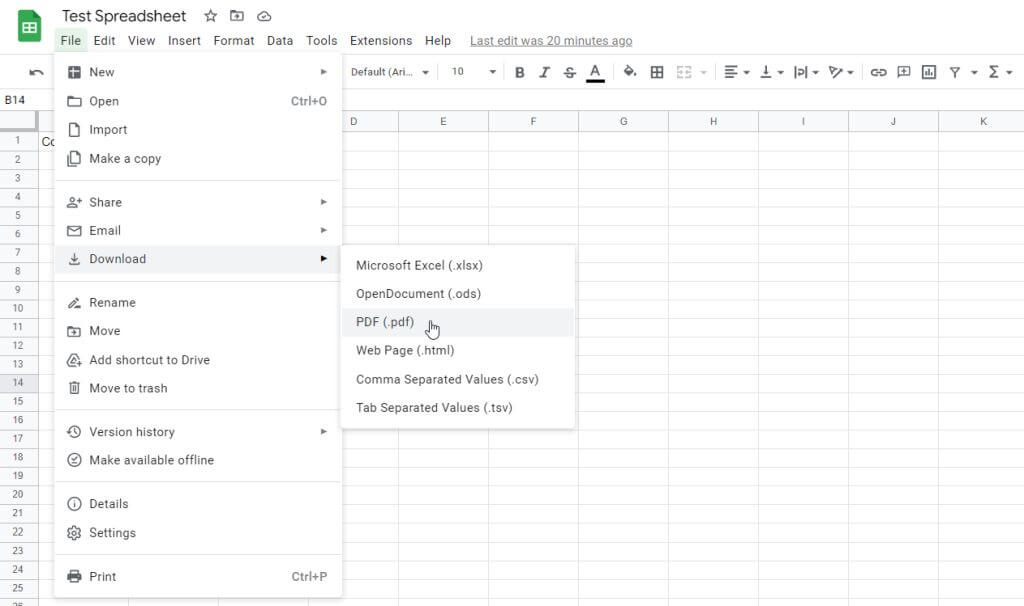This screenshot has height=606, width=1024.
Task: Download as Comma Separated Values (.csv)
Action: (458, 379)
